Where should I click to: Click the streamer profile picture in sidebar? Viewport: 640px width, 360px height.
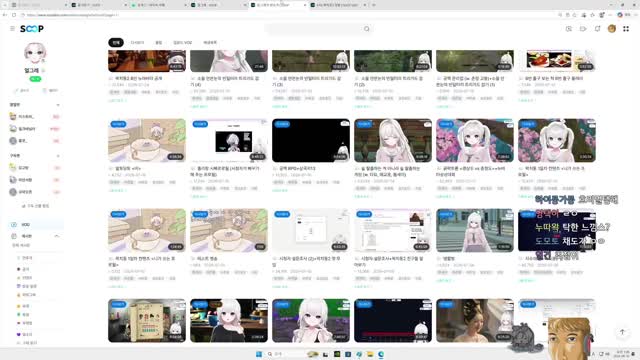(x=35, y=53)
